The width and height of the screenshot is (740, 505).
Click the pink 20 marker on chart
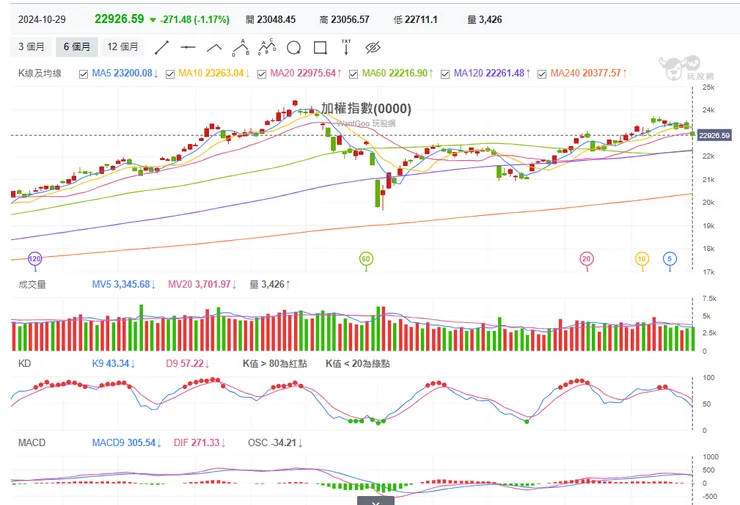pyautogui.click(x=586, y=259)
